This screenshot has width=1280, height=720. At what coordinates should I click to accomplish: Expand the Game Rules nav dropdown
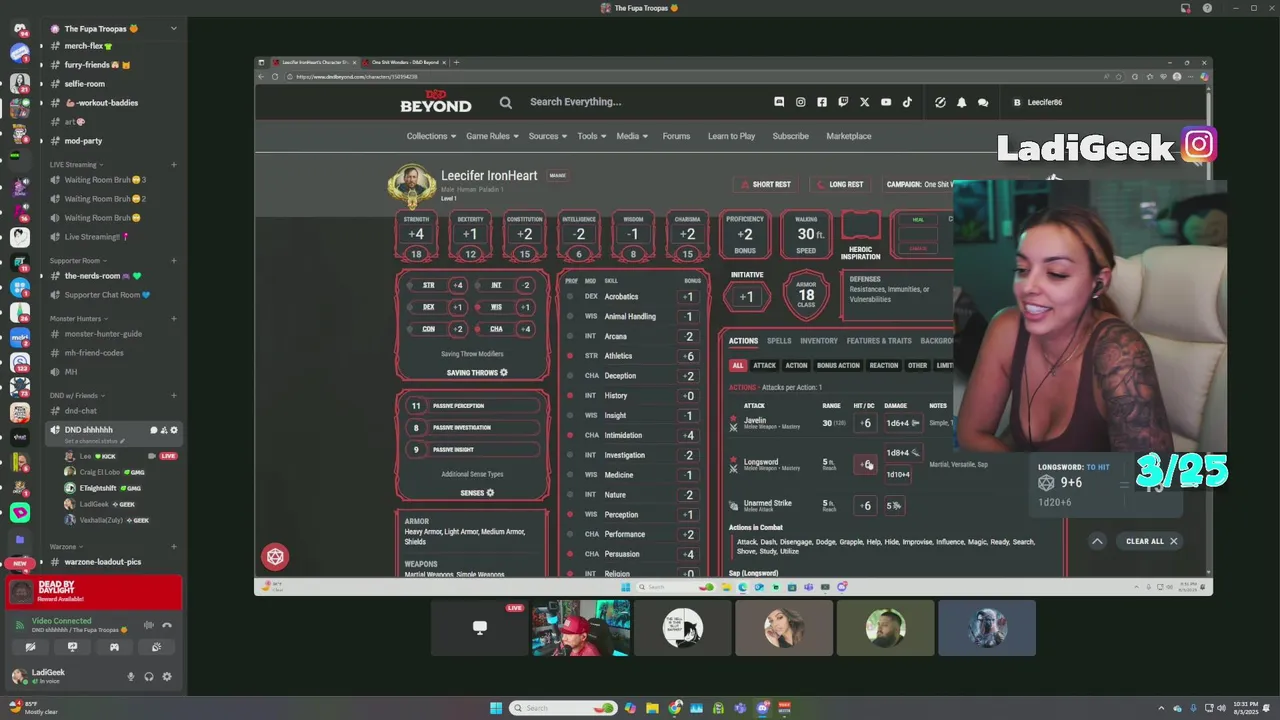coord(492,136)
